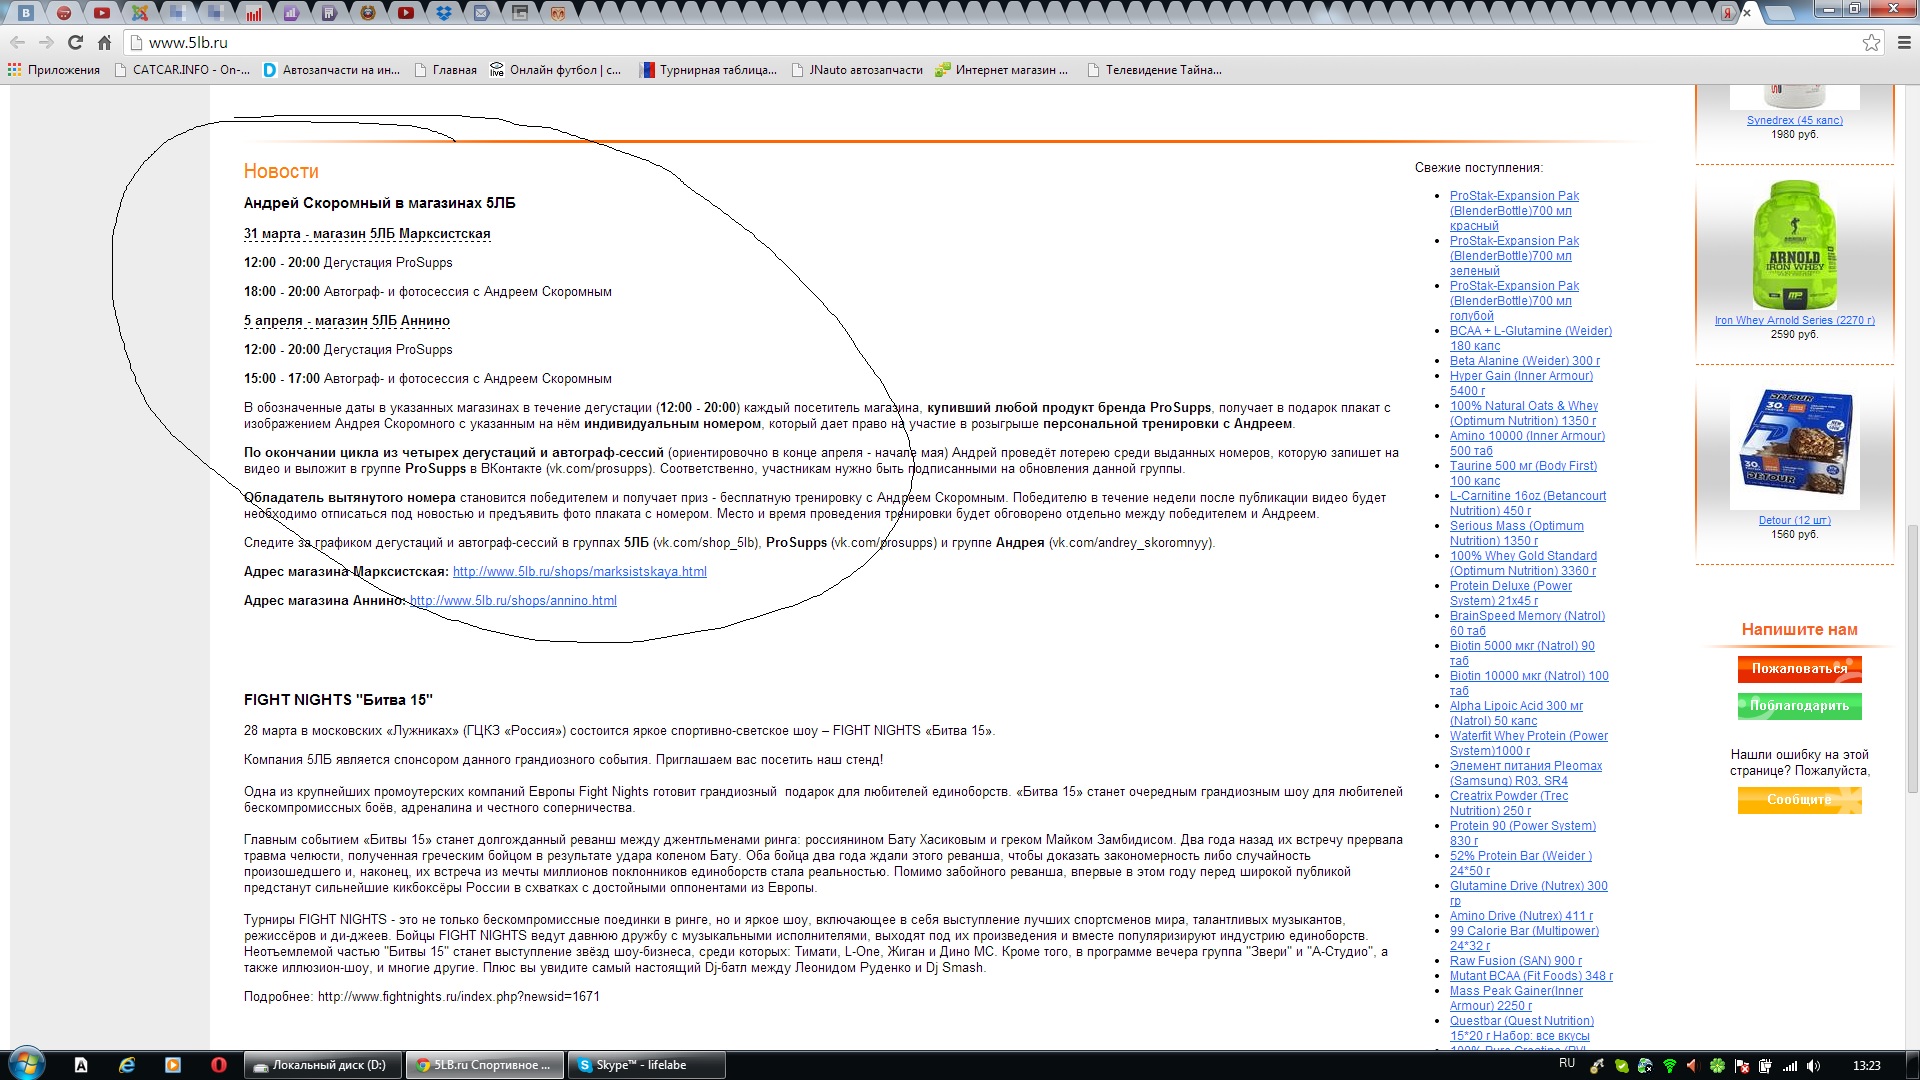Open the JNauto автозапчасти bookmark
Screen dimensions: 1920x1080
coord(856,70)
